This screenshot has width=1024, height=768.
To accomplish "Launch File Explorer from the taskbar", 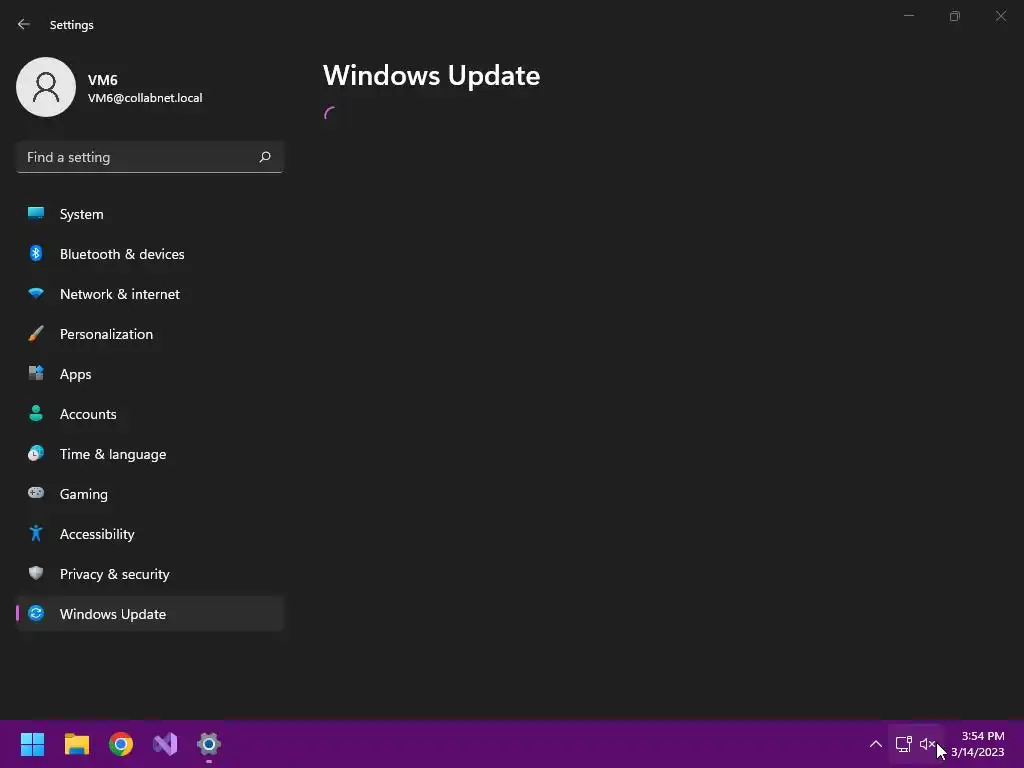I will pyautogui.click(x=76, y=744).
